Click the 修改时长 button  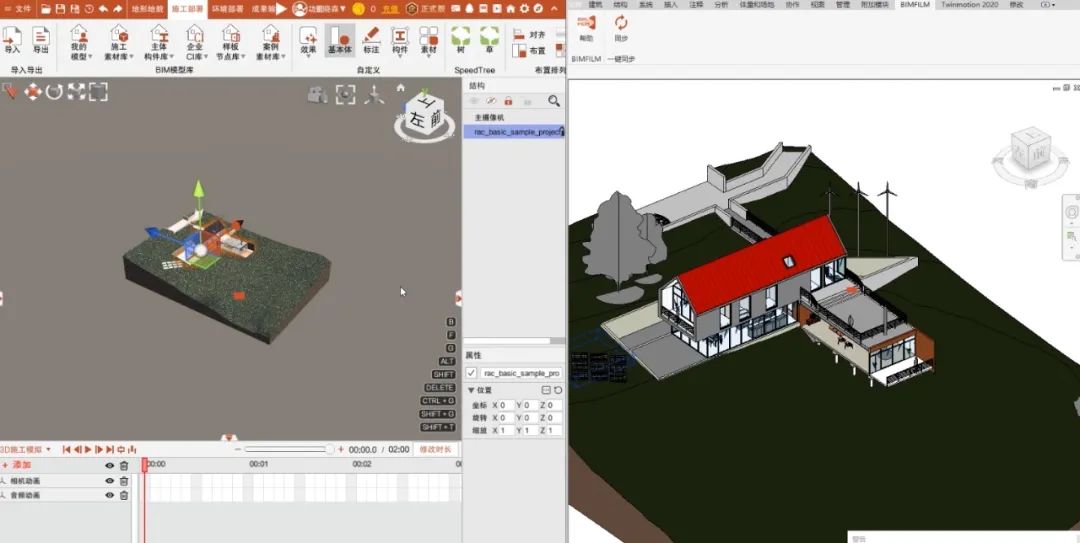435,449
